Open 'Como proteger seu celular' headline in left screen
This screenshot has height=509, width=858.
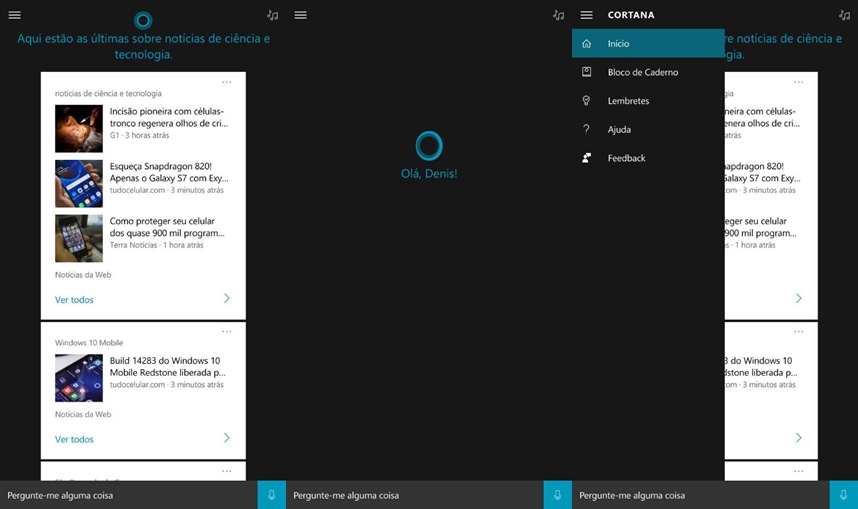coord(167,227)
